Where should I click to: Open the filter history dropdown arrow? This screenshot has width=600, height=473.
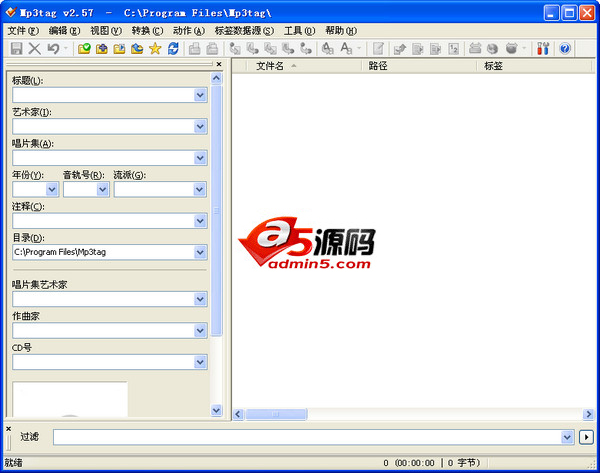pos(567,437)
